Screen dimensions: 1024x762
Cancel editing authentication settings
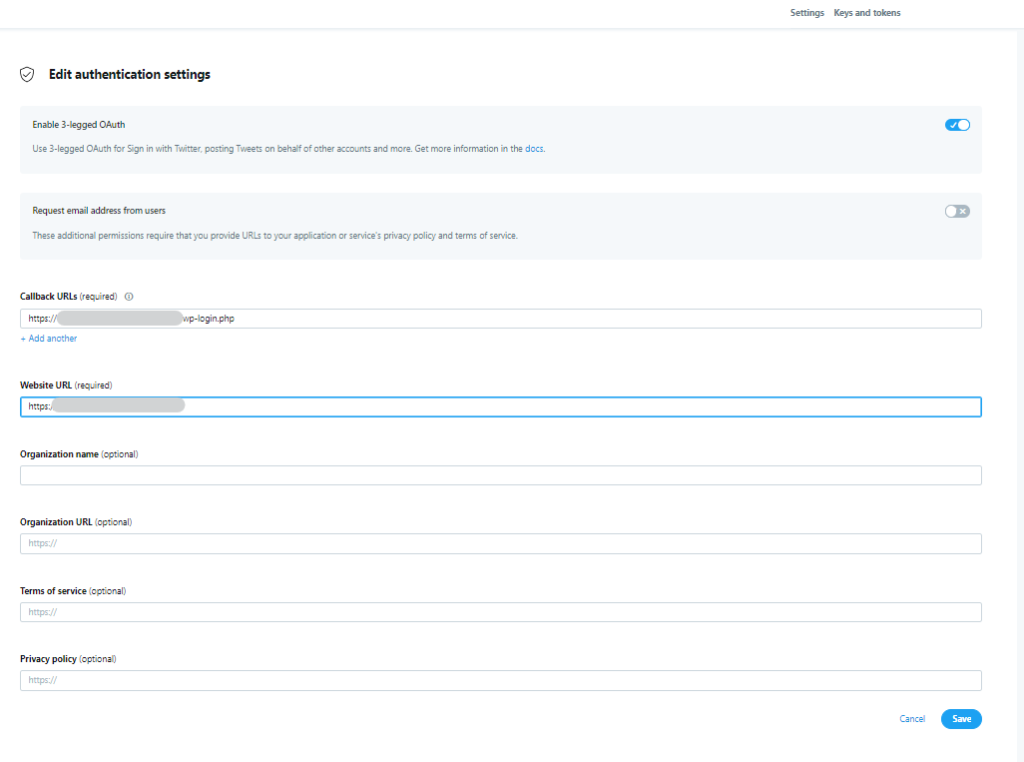pos(912,719)
